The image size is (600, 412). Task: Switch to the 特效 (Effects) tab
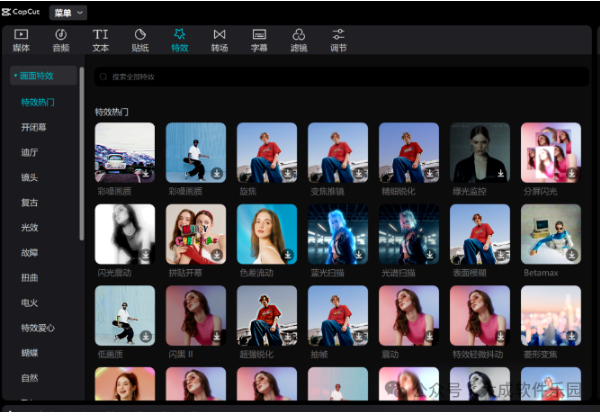(x=179, y=35)
